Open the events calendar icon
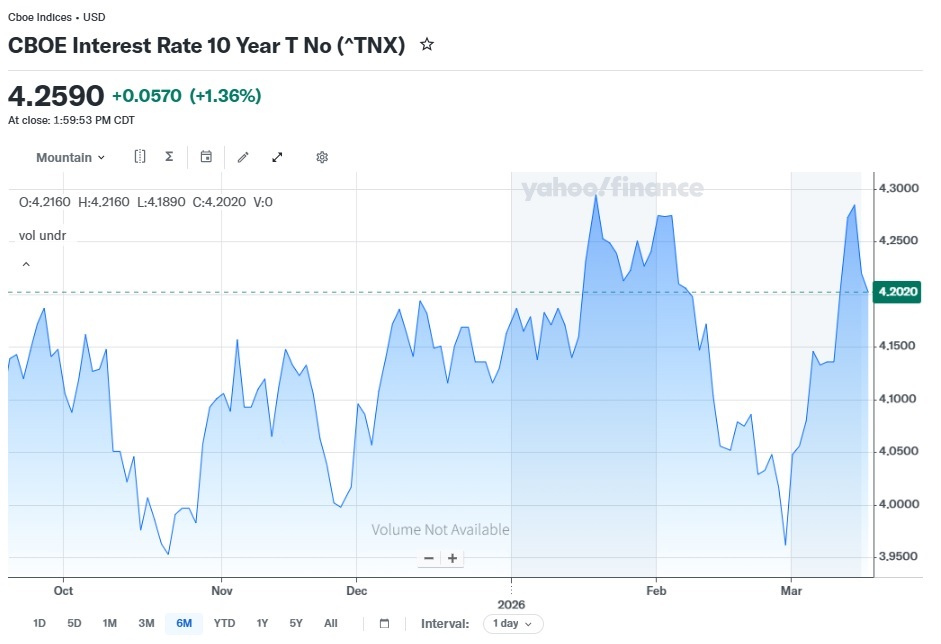 [x=206, y=157]
